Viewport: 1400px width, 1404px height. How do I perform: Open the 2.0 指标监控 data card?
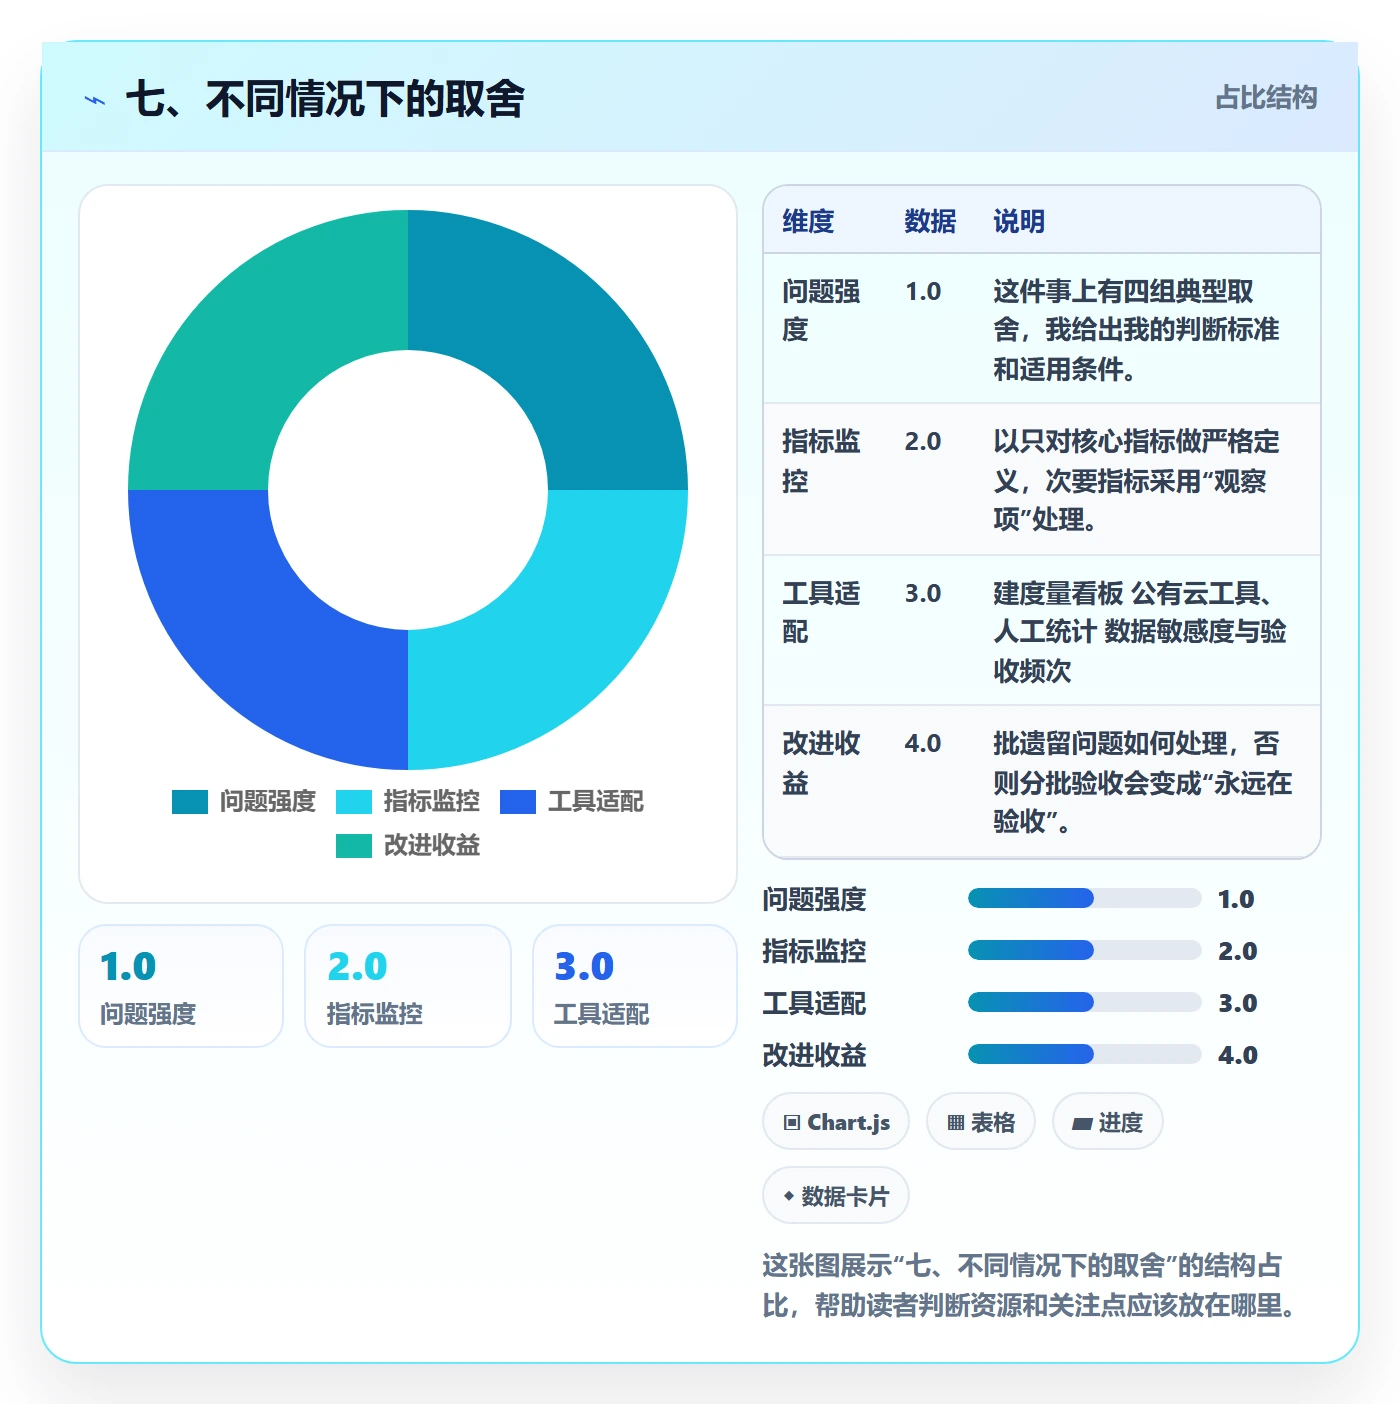click(408, 986)
